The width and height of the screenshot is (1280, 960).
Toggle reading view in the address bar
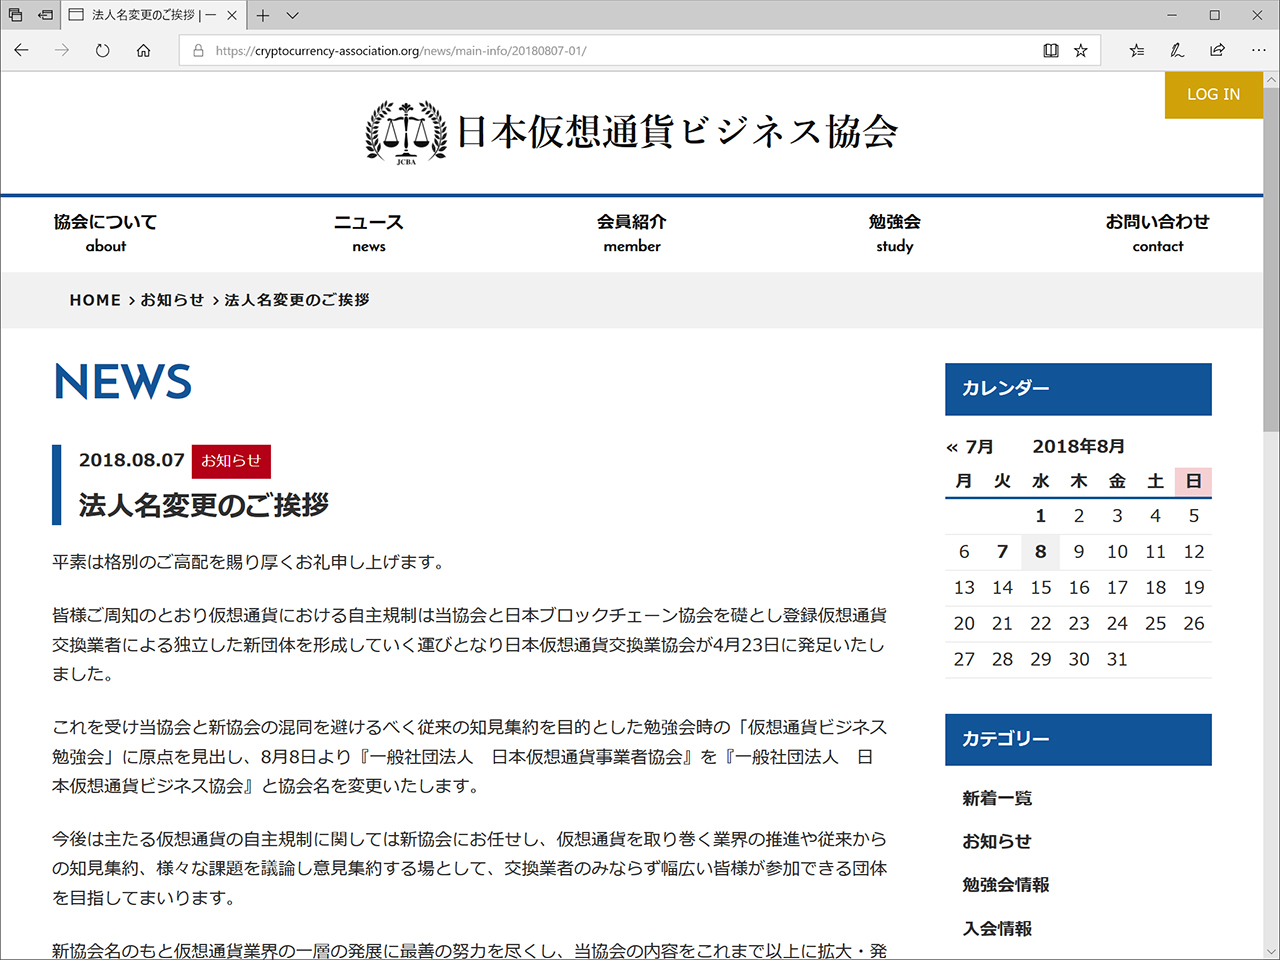pyautogui.click(x=1050, y=50)
